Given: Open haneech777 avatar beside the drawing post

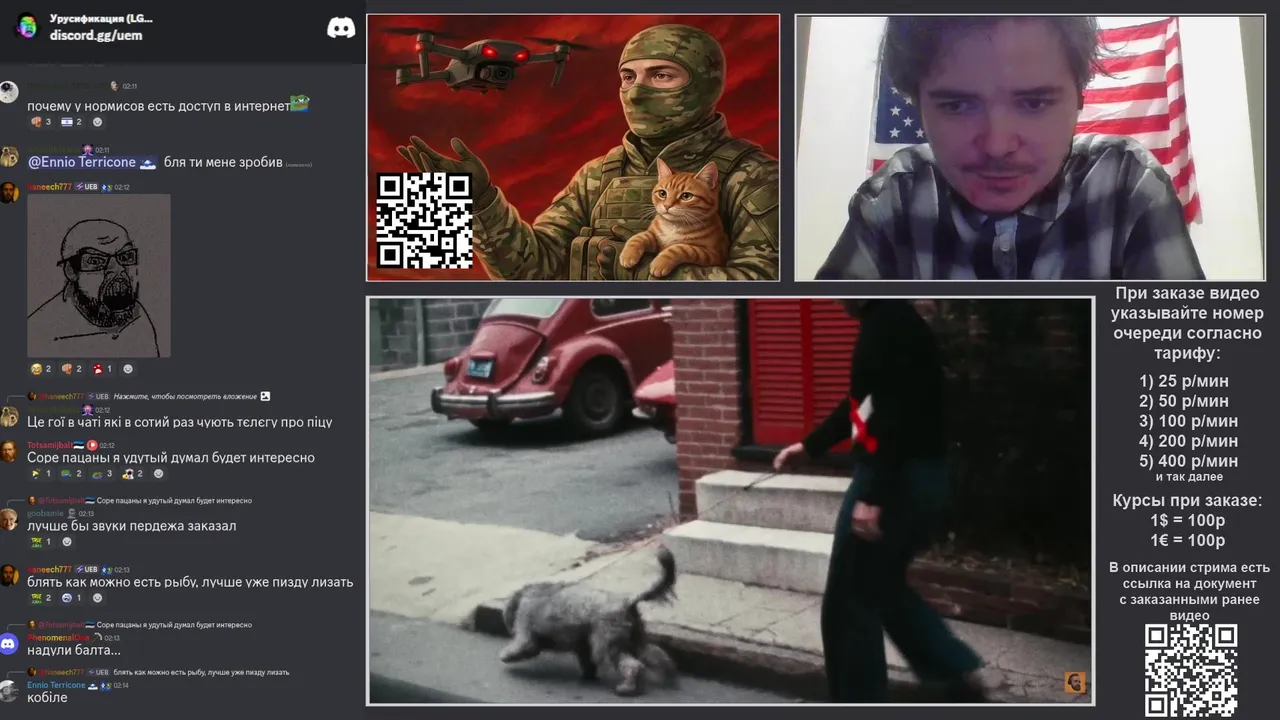Looking at the screenshot, I should click(x=9, y=193).
